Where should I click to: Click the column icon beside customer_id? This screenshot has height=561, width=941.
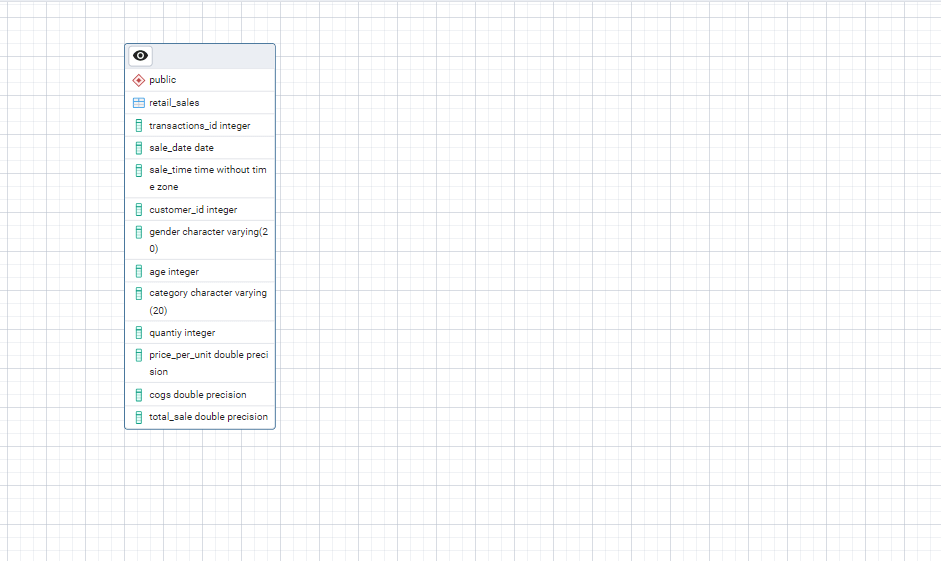tap(139, 209)
